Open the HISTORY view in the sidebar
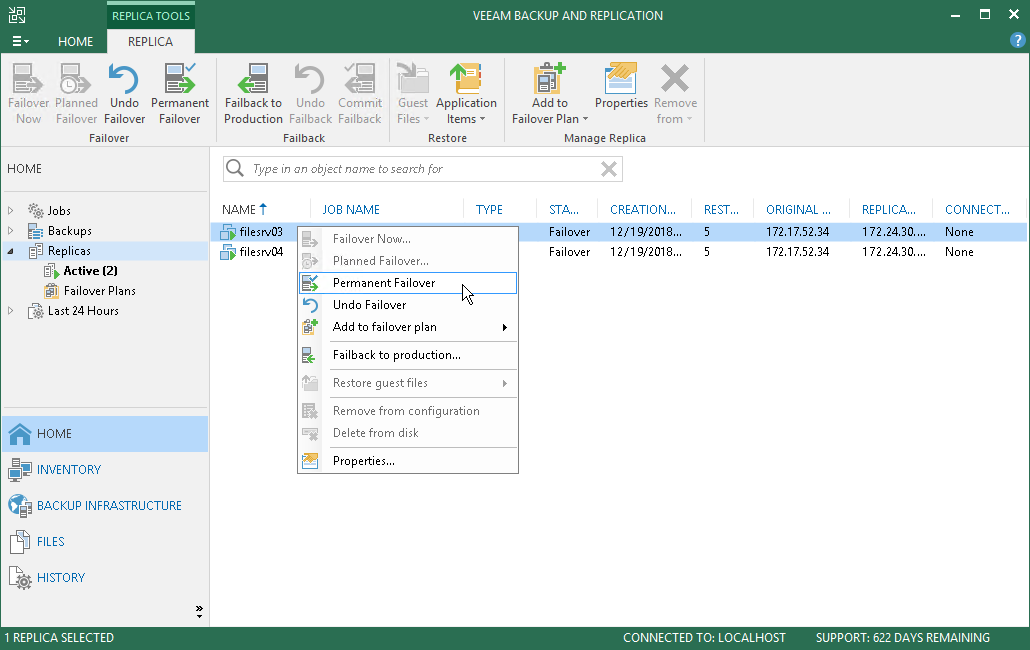Screen dimensions: 1030x650 coord(105,578)
